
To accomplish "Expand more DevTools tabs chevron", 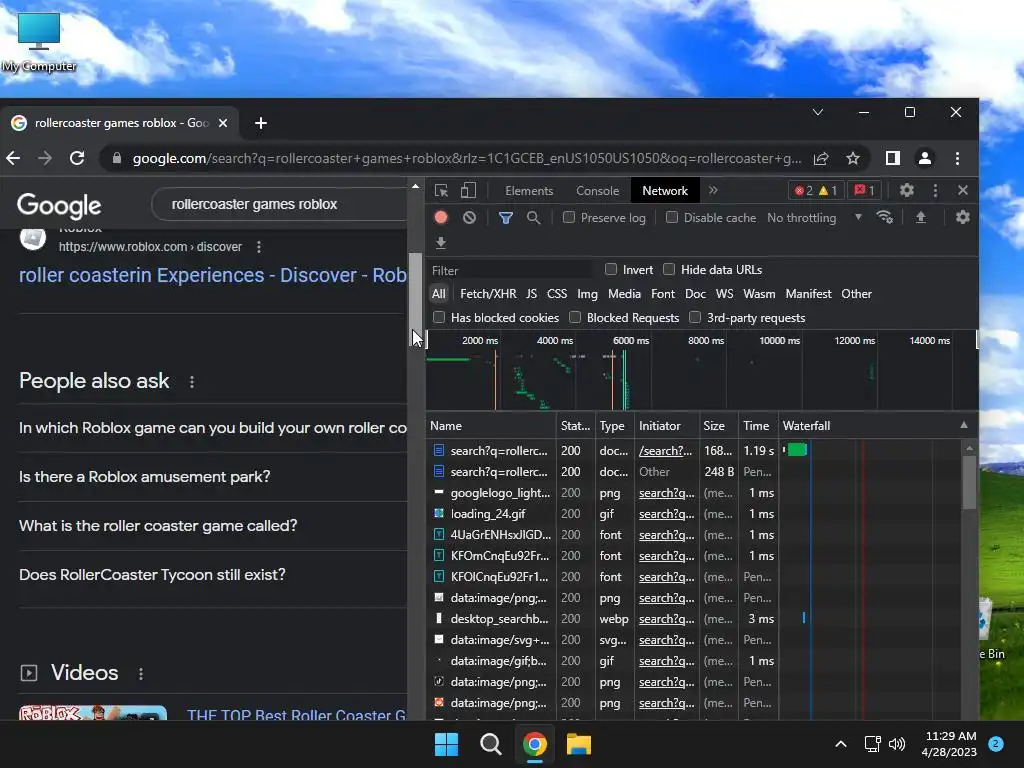I will tap(713, 190).
